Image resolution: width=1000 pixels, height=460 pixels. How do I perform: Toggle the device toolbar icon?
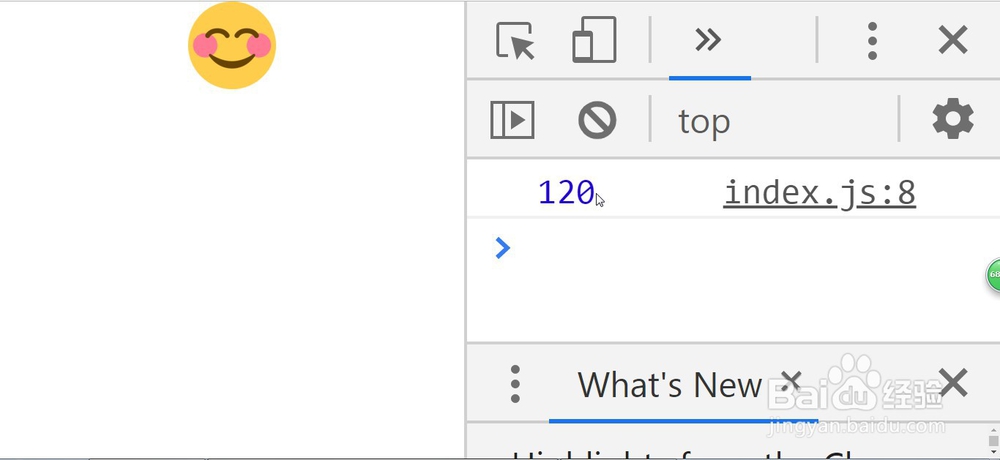594,41
